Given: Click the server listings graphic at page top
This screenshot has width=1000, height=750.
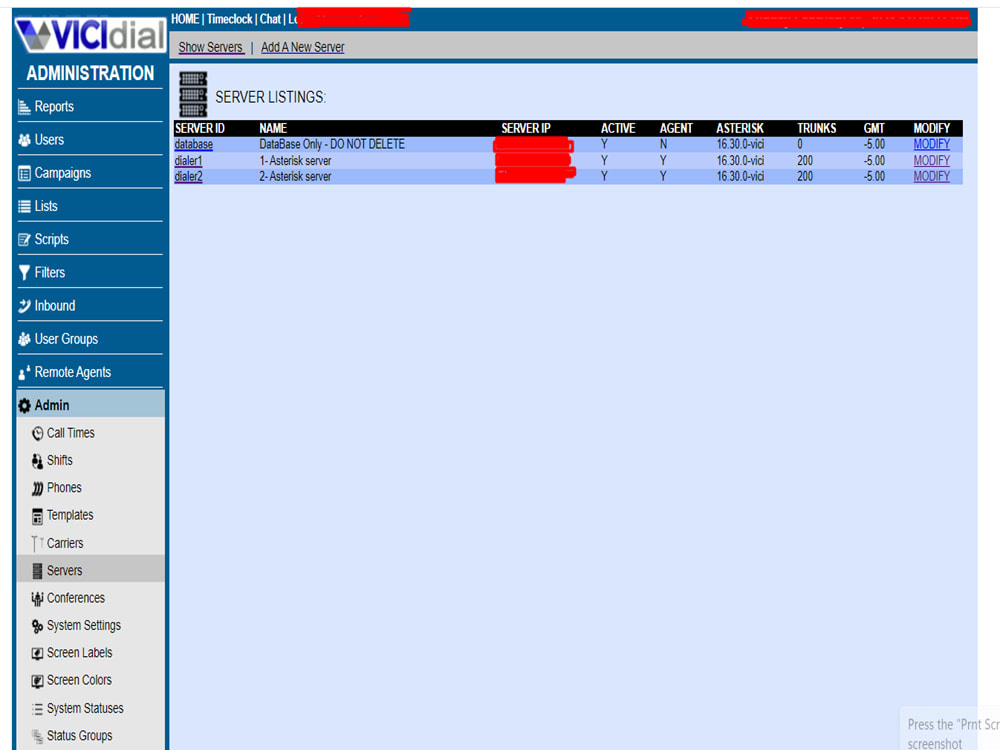Looking at the screenshot, I should pyautogui.click(x=191, y=91).
